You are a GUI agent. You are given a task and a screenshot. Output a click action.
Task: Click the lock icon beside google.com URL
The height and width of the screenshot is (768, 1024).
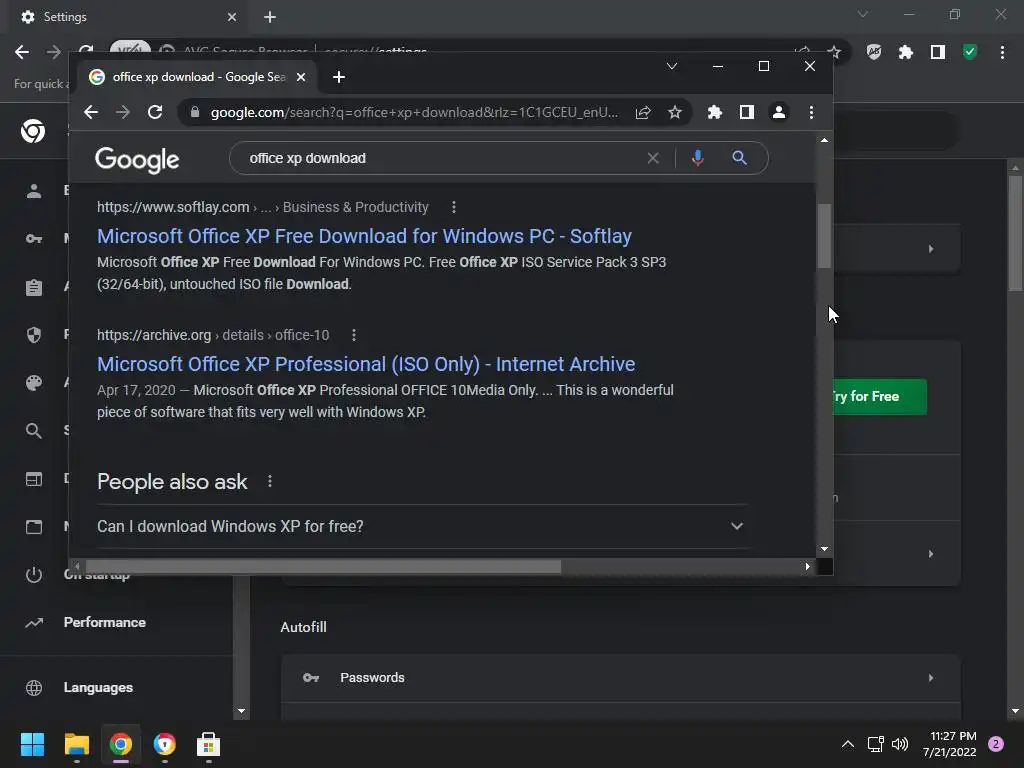[195, 112]
